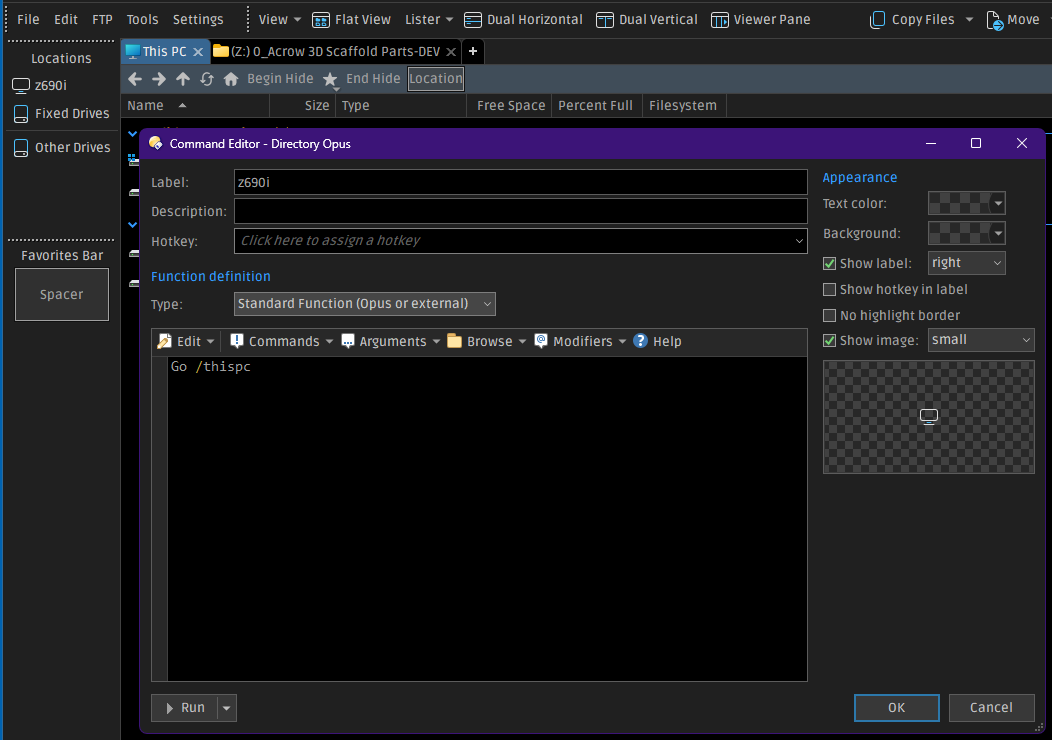Select Other Drives in Locations
The height and width of the screenshot is (740, 1052).
(61, 148)
